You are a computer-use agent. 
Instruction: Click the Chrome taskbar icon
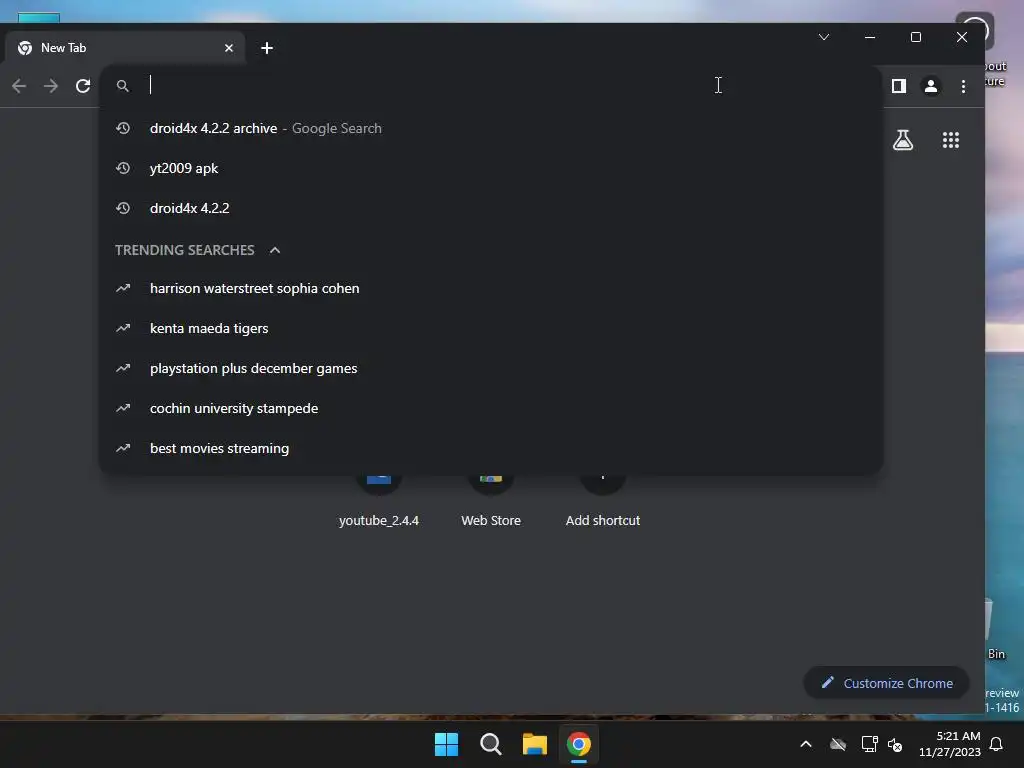[x=579, y=744]
